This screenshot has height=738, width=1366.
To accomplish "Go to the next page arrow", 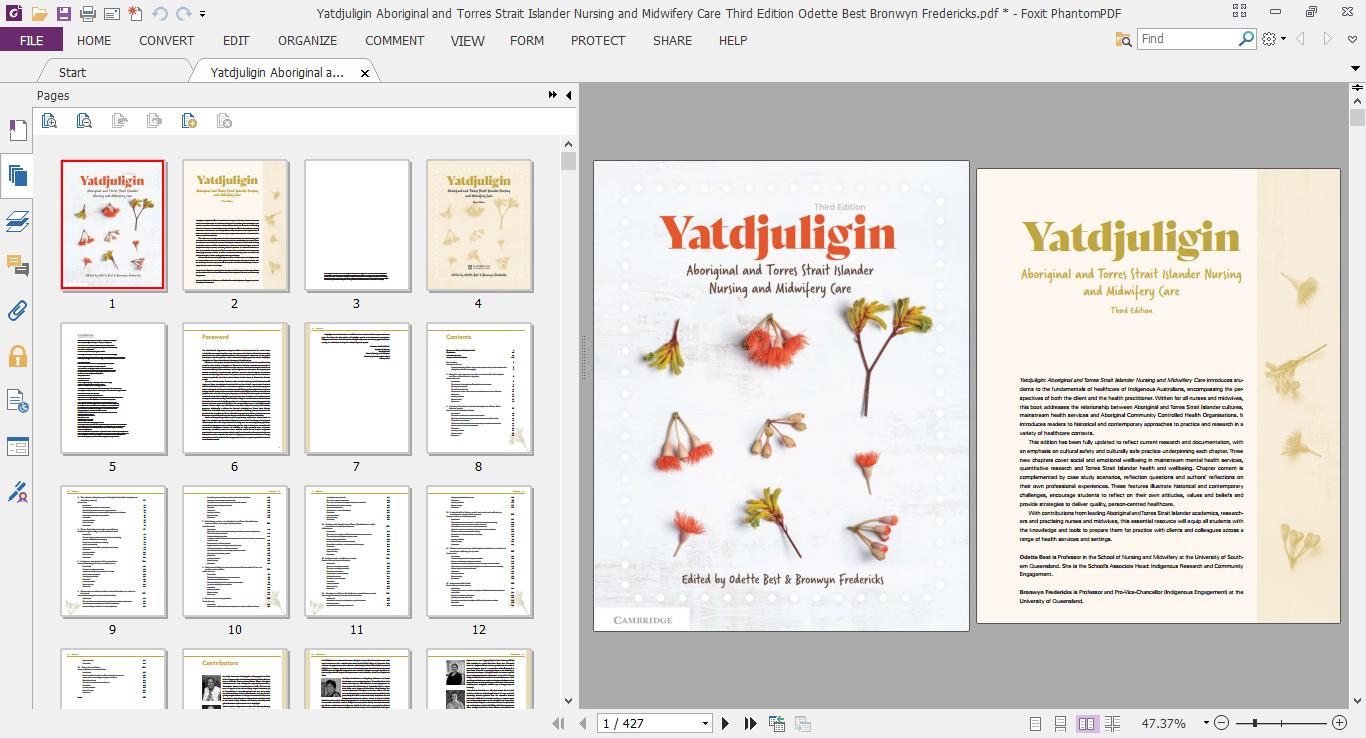I will pyautogui.click(x=726, y=723).
